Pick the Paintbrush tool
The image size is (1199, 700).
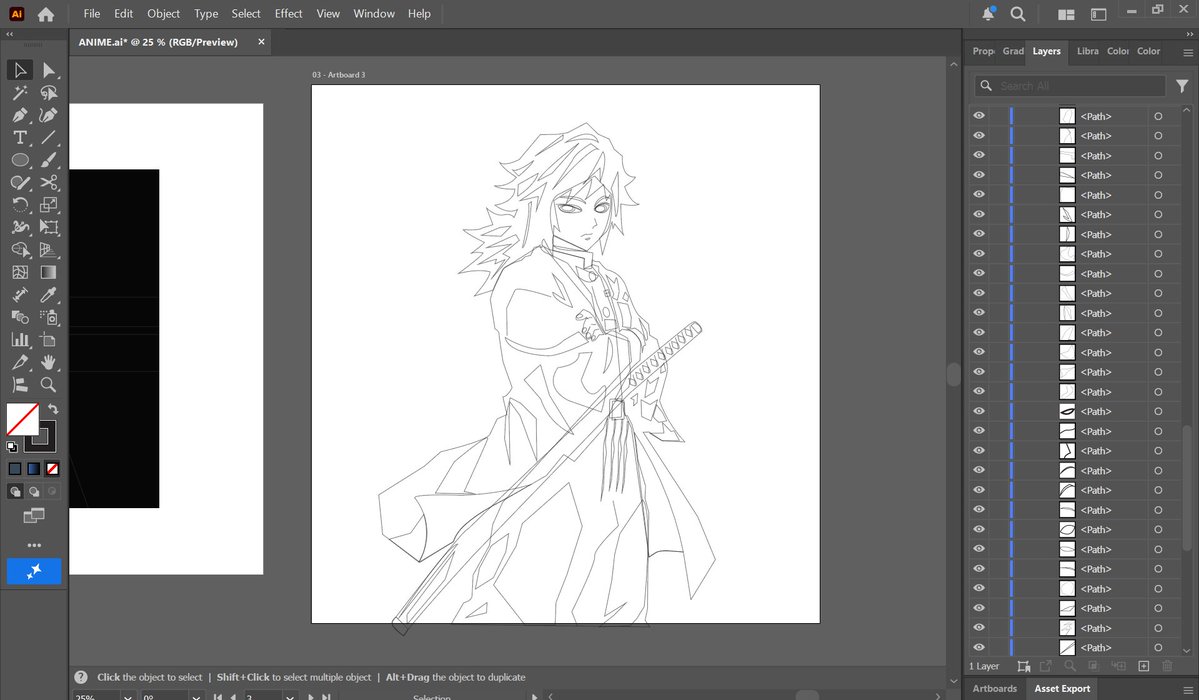click(49, 160)
